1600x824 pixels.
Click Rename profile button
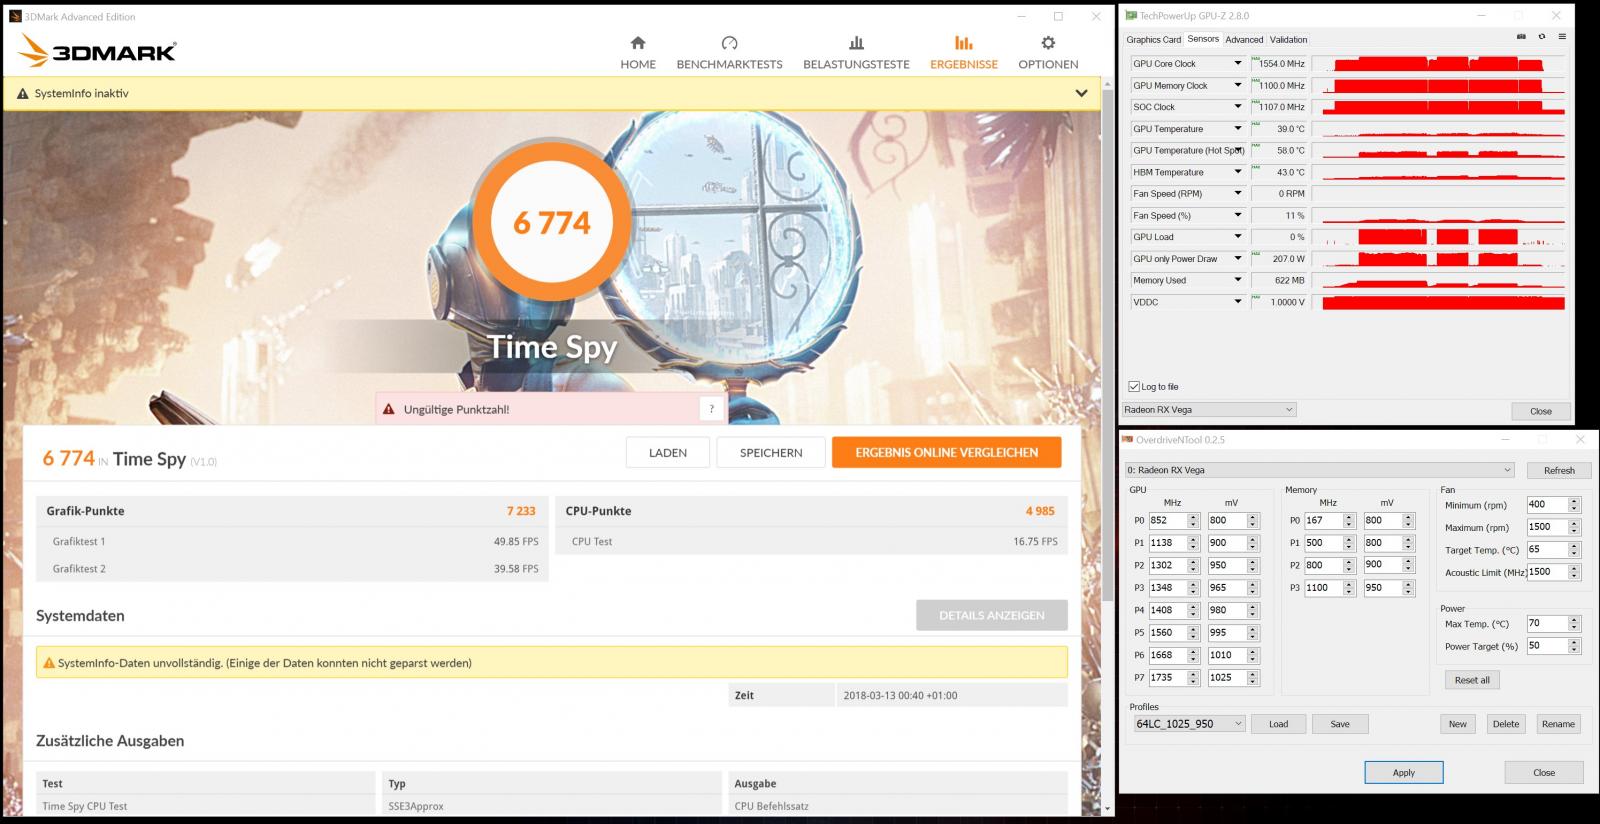point(1558,724)
